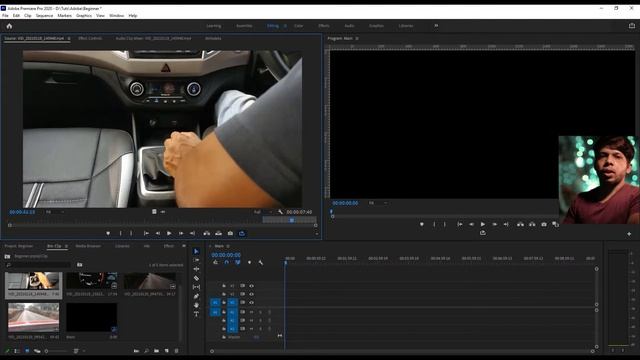Select the Selection tool arrow

pyautogui.click(x=196, y=251)
